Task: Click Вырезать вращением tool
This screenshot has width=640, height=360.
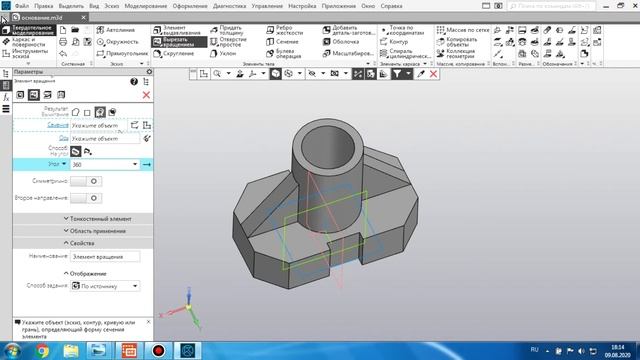Action: [x=179, y=42]
